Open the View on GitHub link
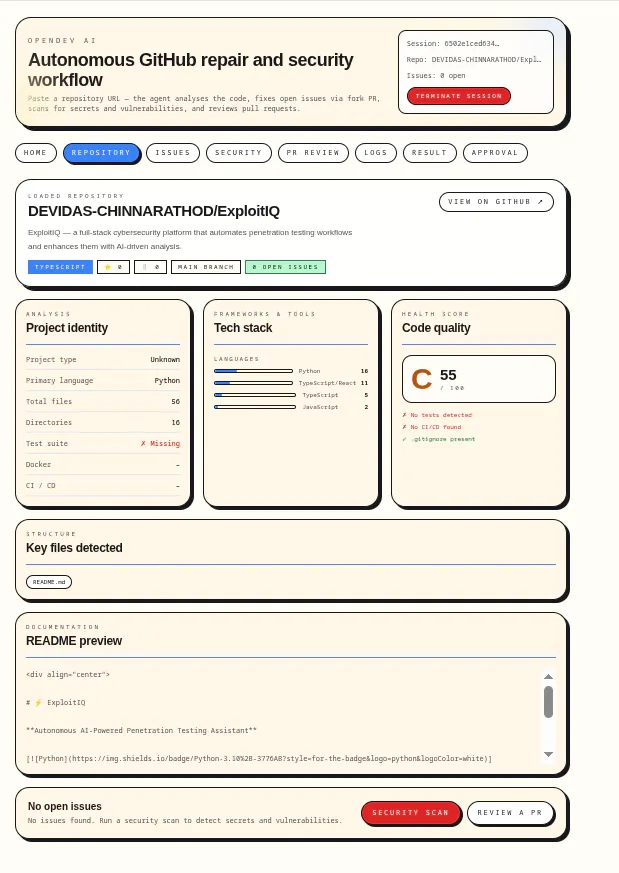The width and height of the screenshot is (619, 873). 496,202
